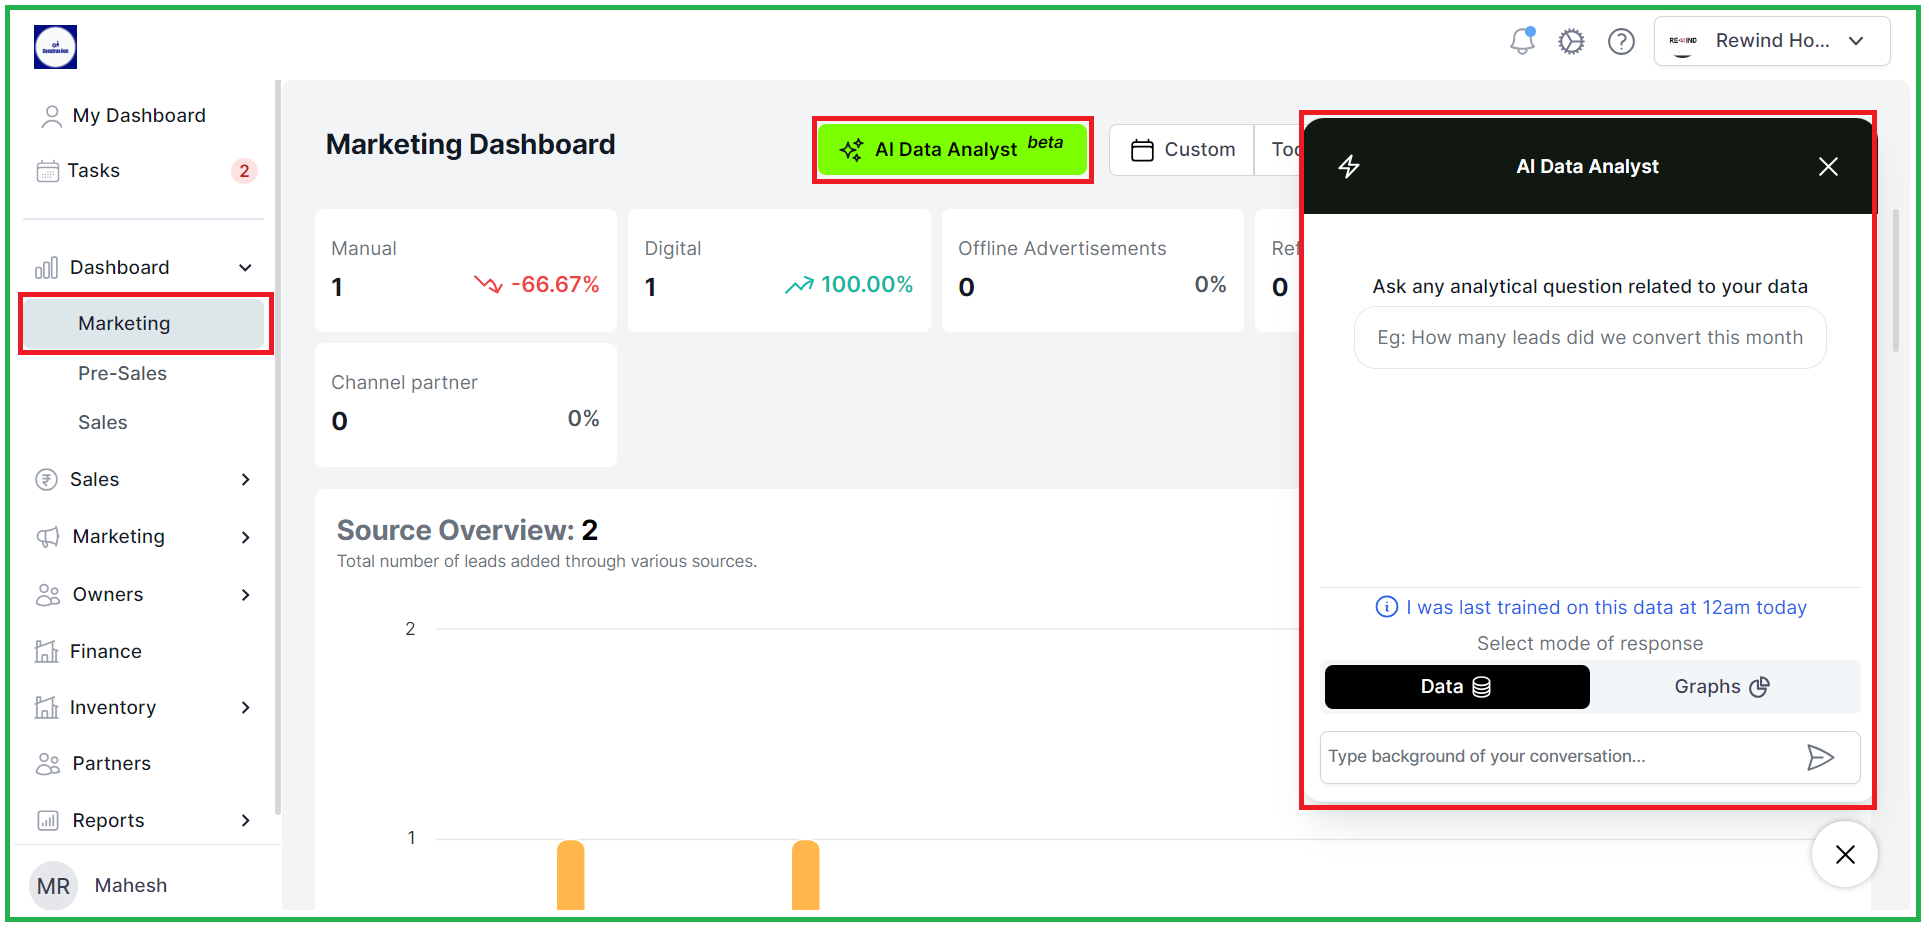The height and width of the screenshot is (929, 1929).
Task: Go to My Dashboard
Action: (x=139, y=116)
